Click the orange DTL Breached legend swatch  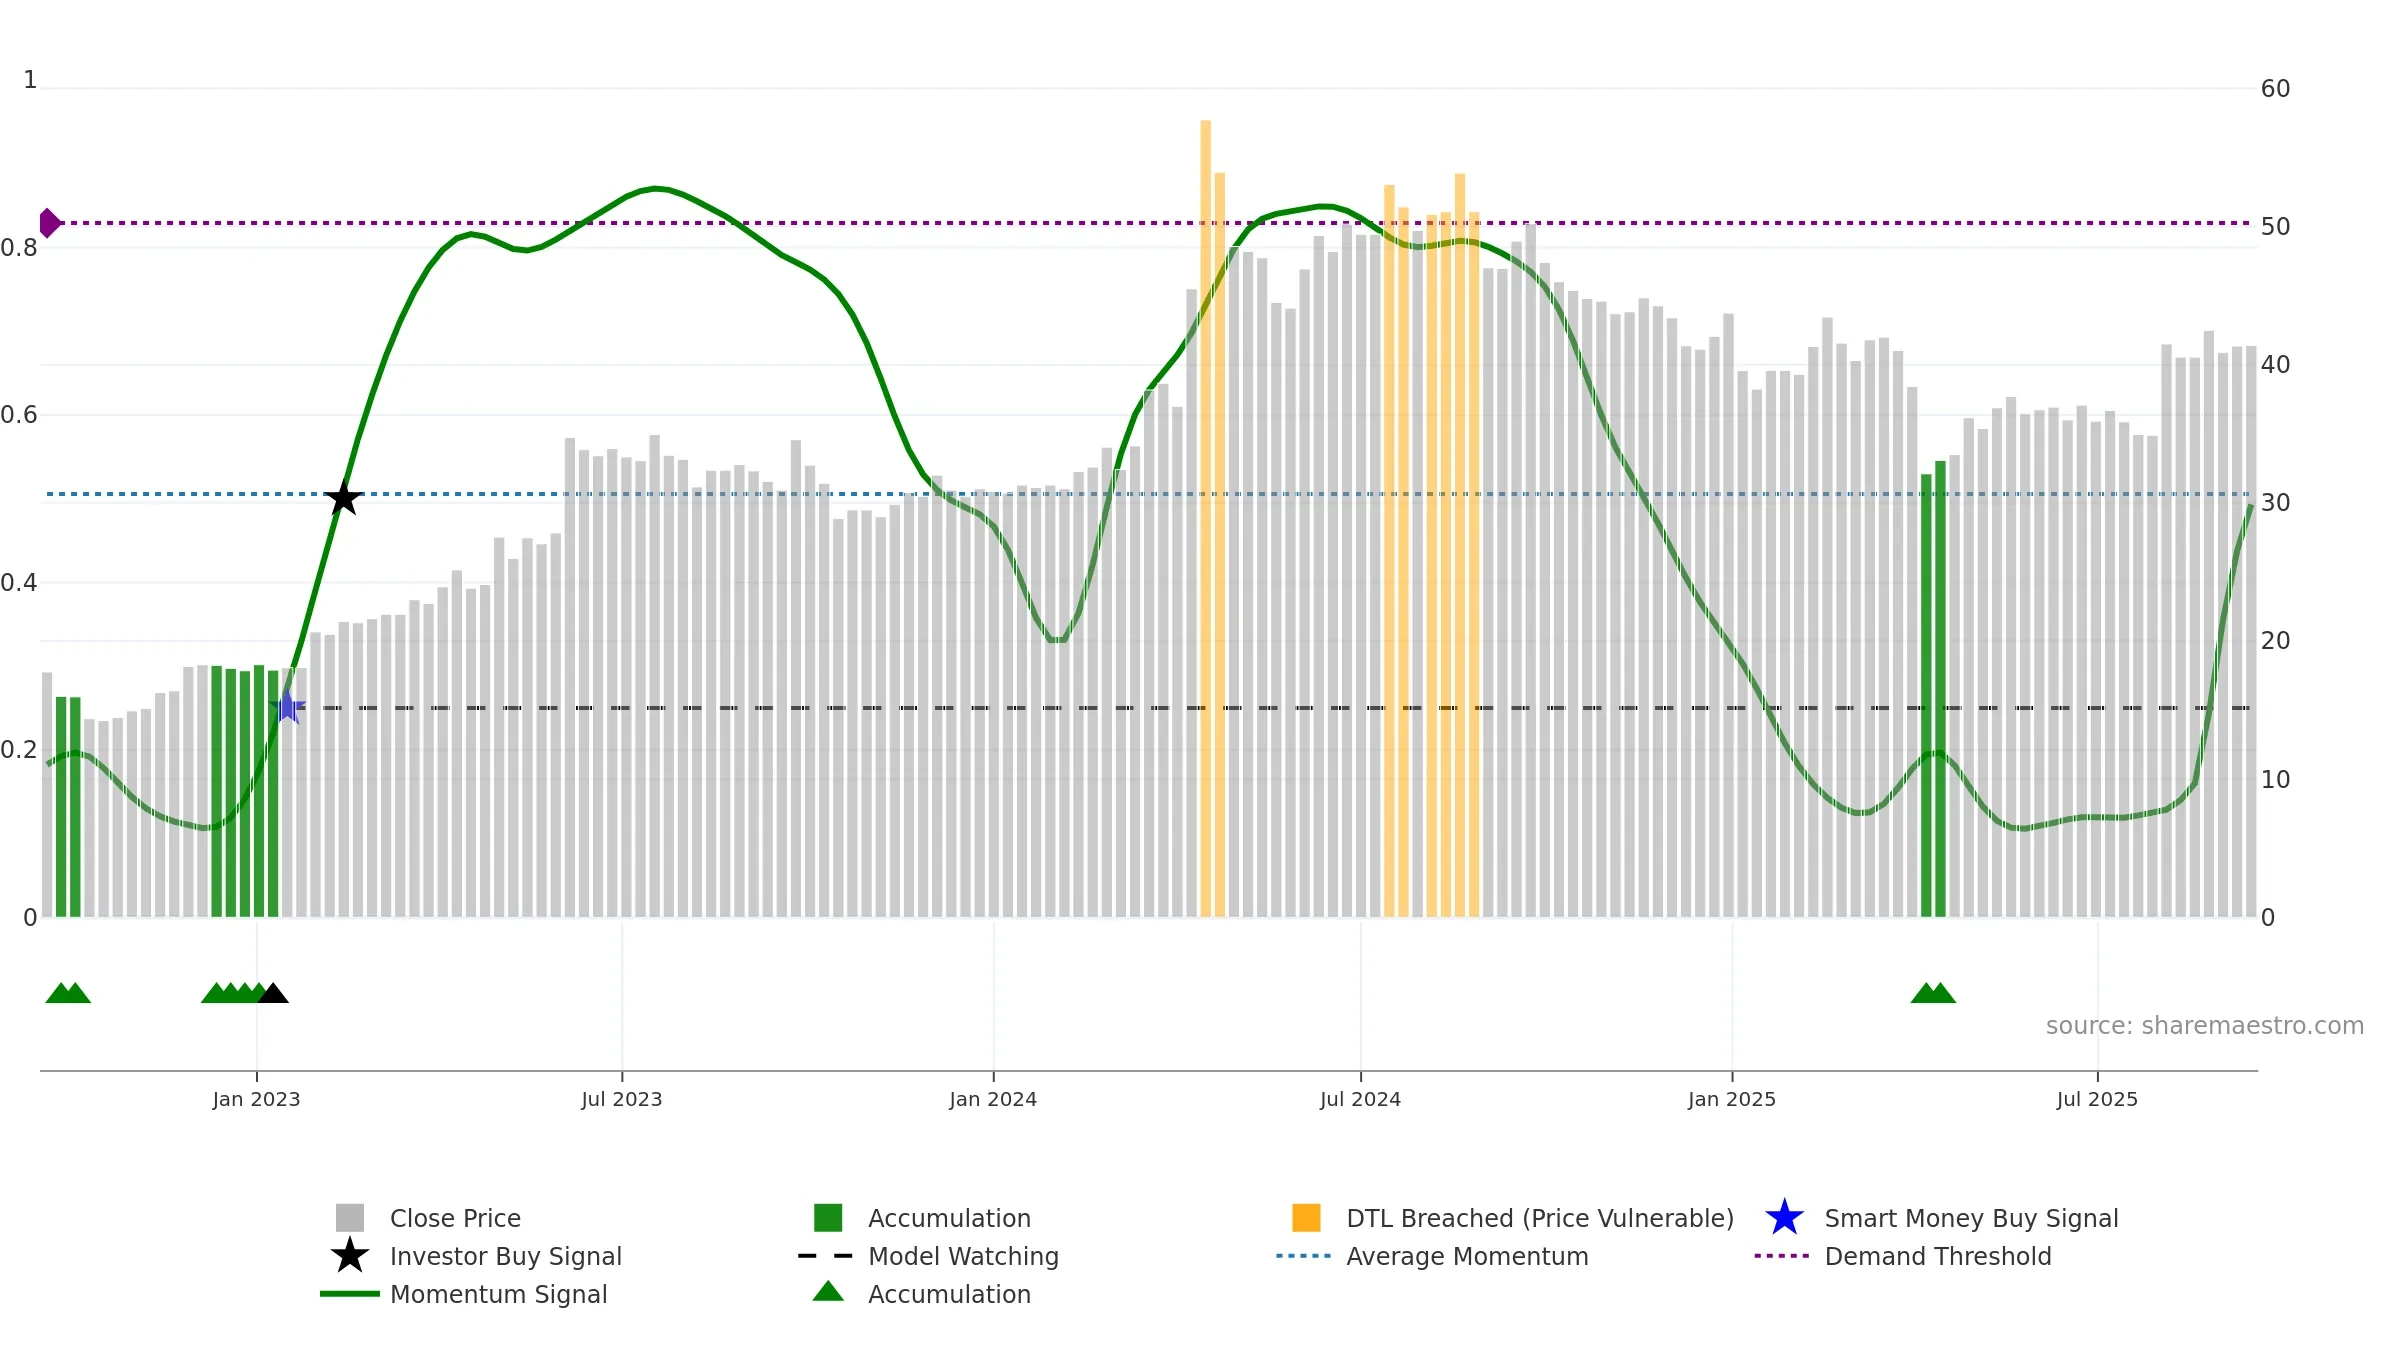[1306, 1218]
